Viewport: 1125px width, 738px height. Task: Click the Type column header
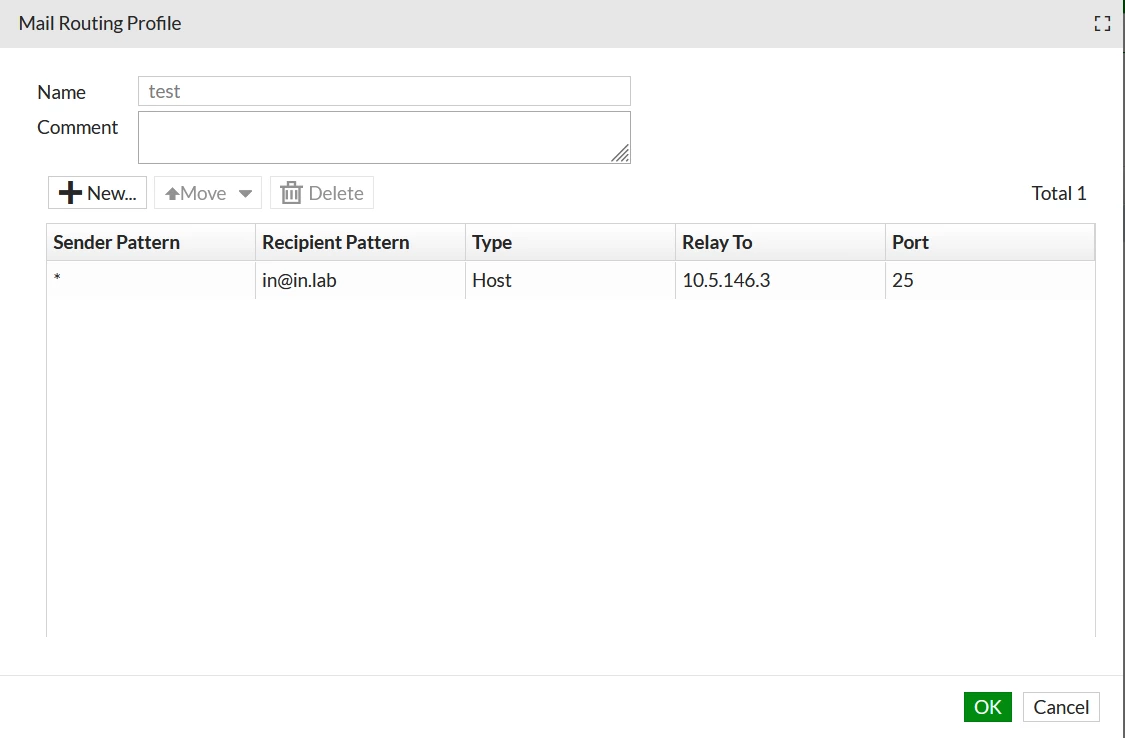(570, 242)
